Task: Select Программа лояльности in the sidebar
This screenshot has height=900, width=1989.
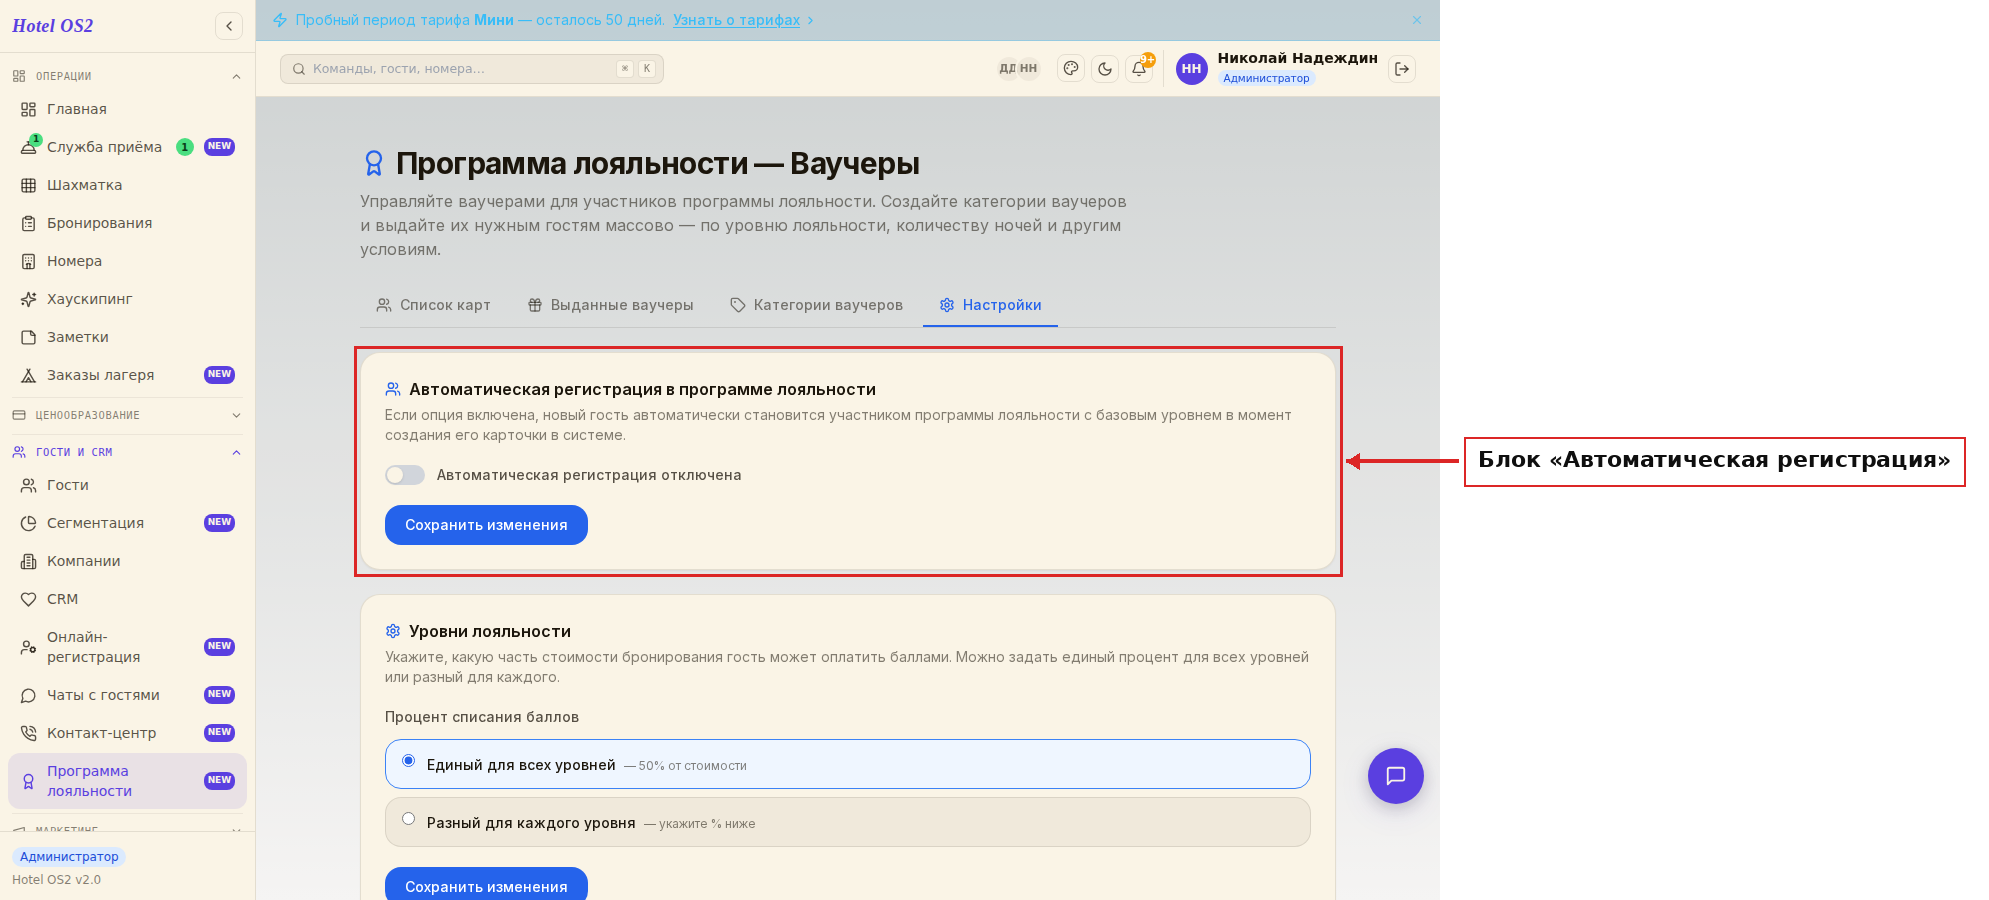Action: pyautogui.click(x=127, y=781)
